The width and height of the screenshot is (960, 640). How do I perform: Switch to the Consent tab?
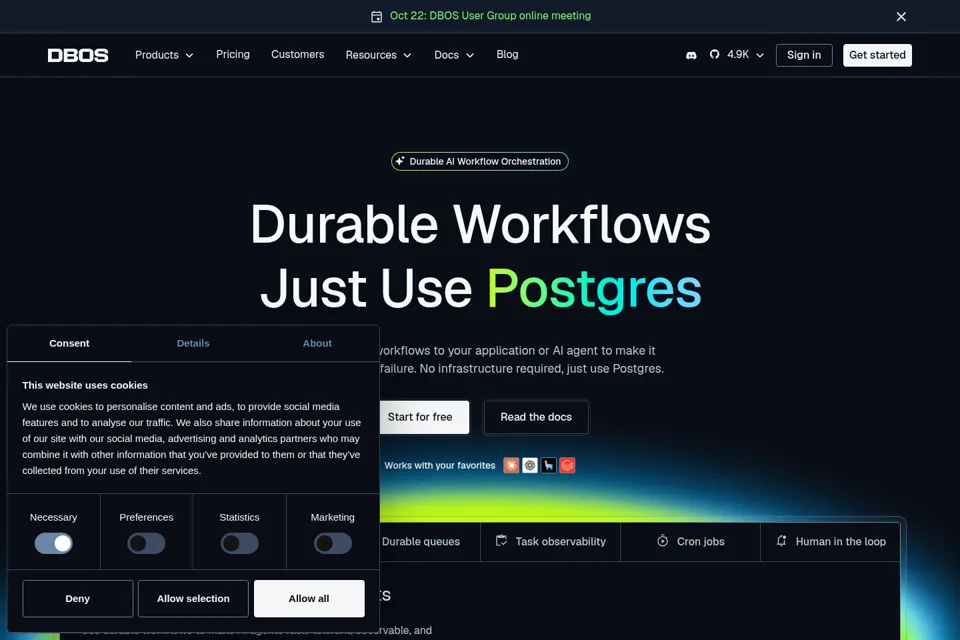[69, 344]
